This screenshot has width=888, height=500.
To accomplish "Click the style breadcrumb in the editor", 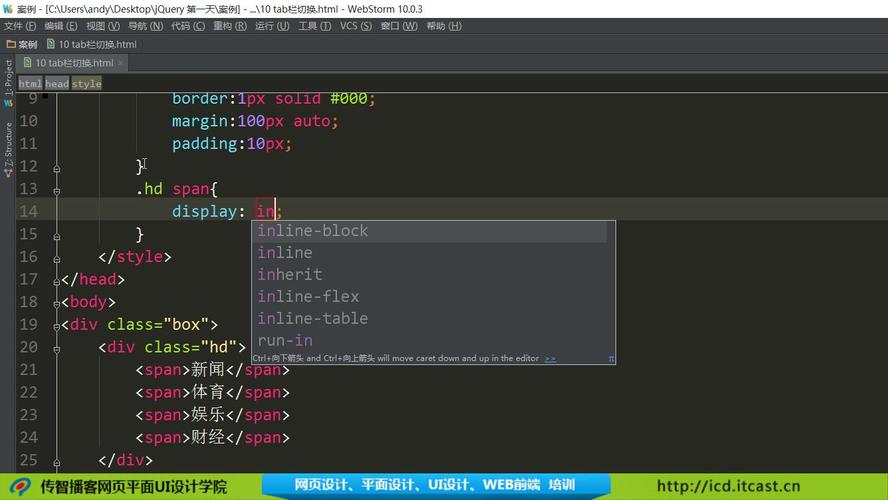I will pos(86,84).
